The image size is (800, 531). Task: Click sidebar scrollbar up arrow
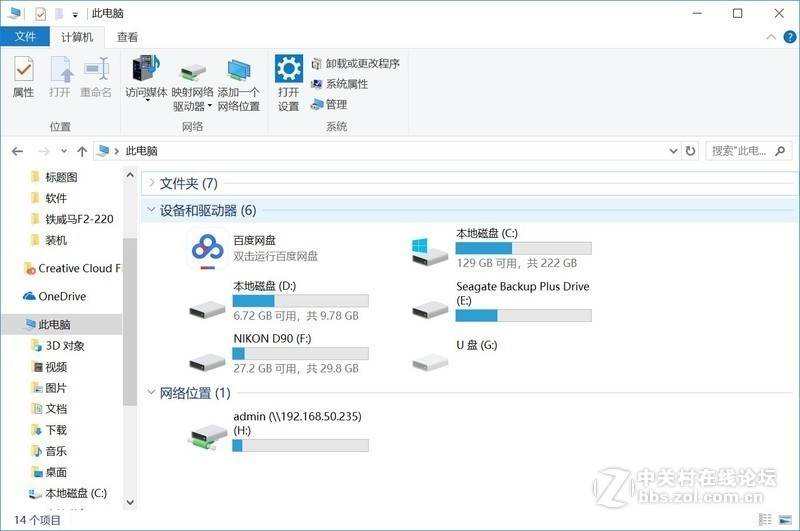tap(130, 175)
